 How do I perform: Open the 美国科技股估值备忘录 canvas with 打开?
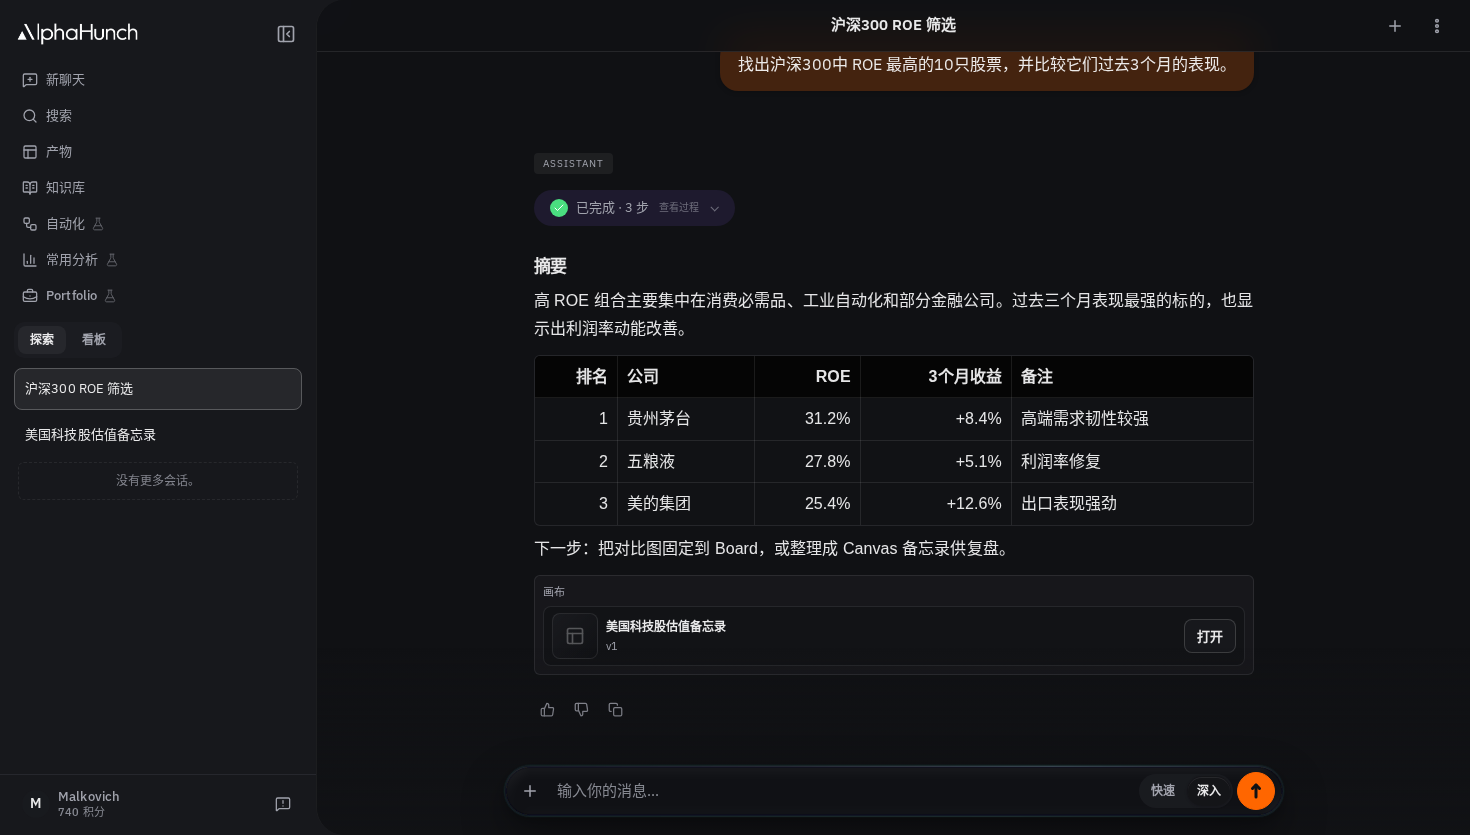(x=1210, y=636)
